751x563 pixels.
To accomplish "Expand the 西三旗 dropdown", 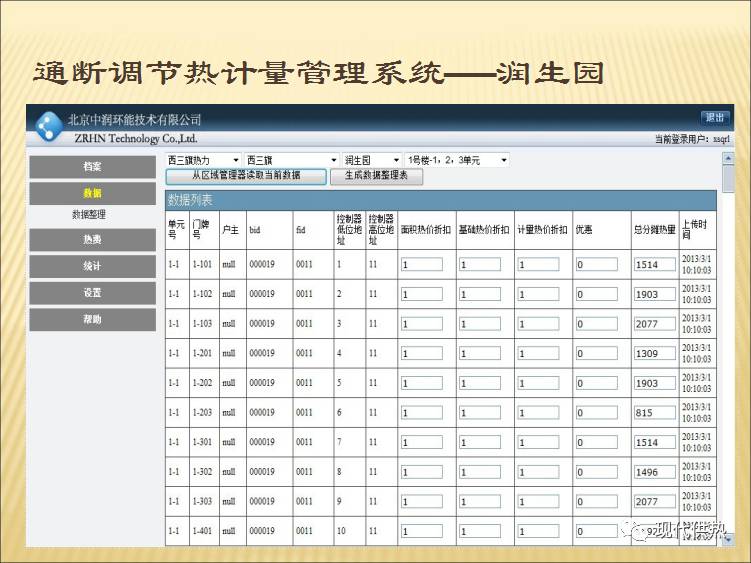I will [x=292, y=160].
